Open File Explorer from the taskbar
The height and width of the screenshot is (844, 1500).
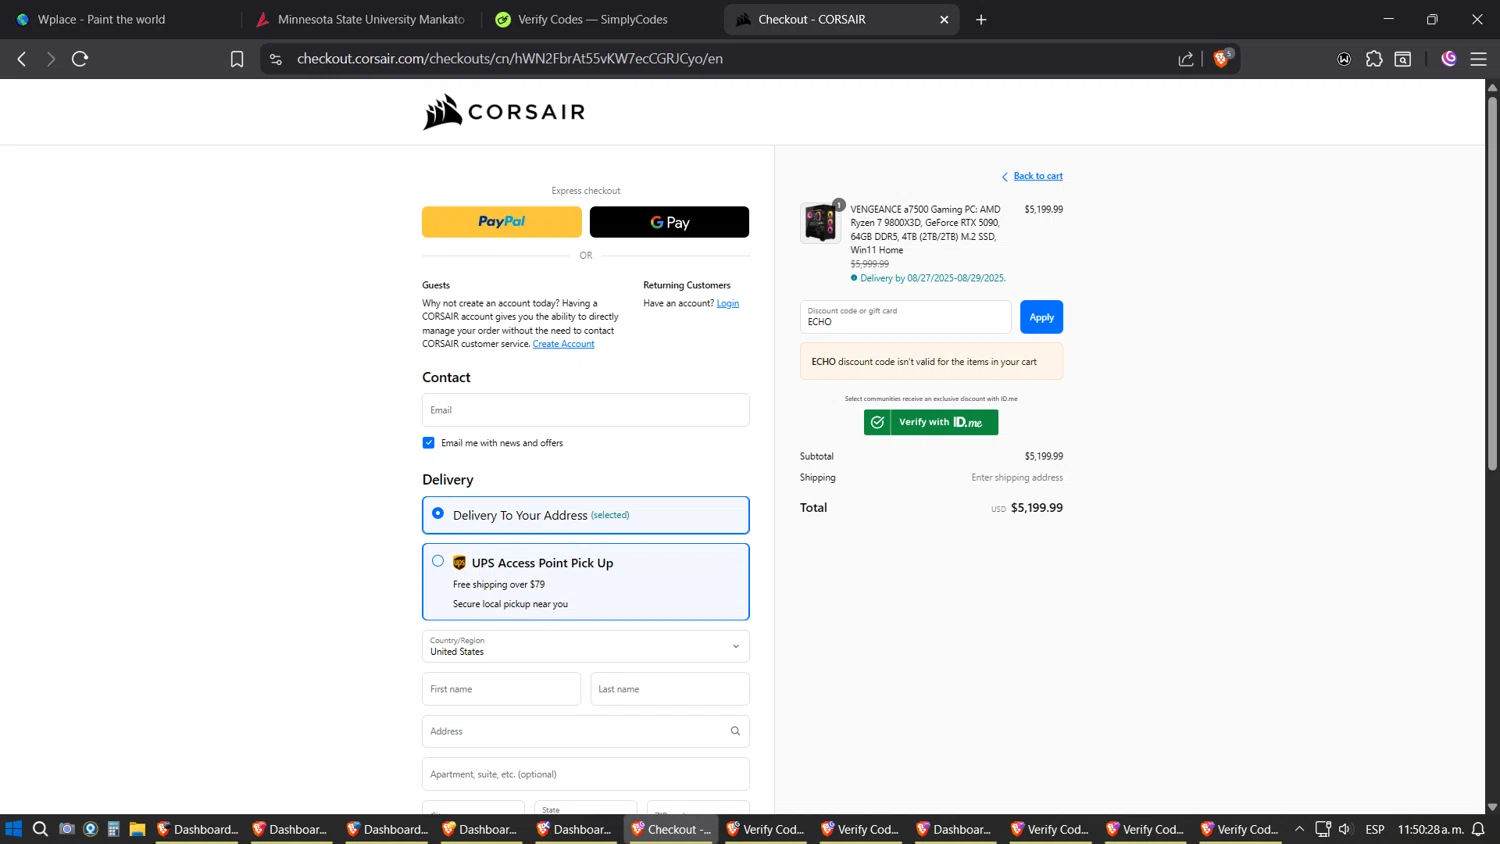coord(137,829)
